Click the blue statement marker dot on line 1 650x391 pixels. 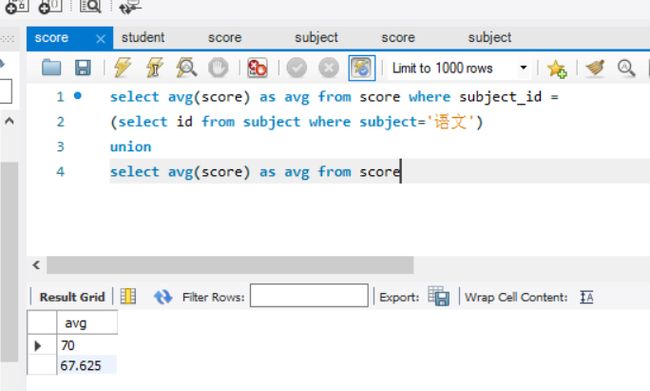[x=78, y=96]
